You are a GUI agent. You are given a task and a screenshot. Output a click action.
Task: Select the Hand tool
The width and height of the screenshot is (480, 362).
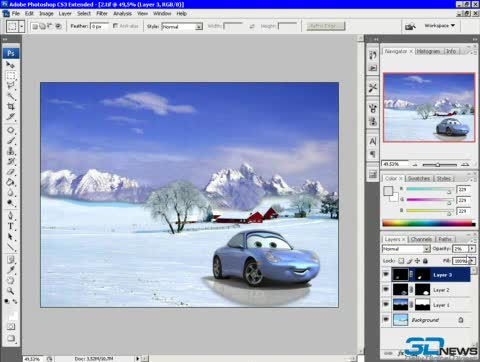pos(11,280)
